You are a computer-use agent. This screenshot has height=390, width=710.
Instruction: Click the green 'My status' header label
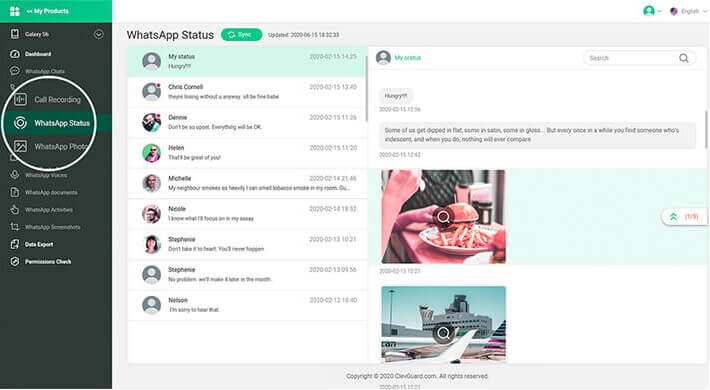coord(408,58)
